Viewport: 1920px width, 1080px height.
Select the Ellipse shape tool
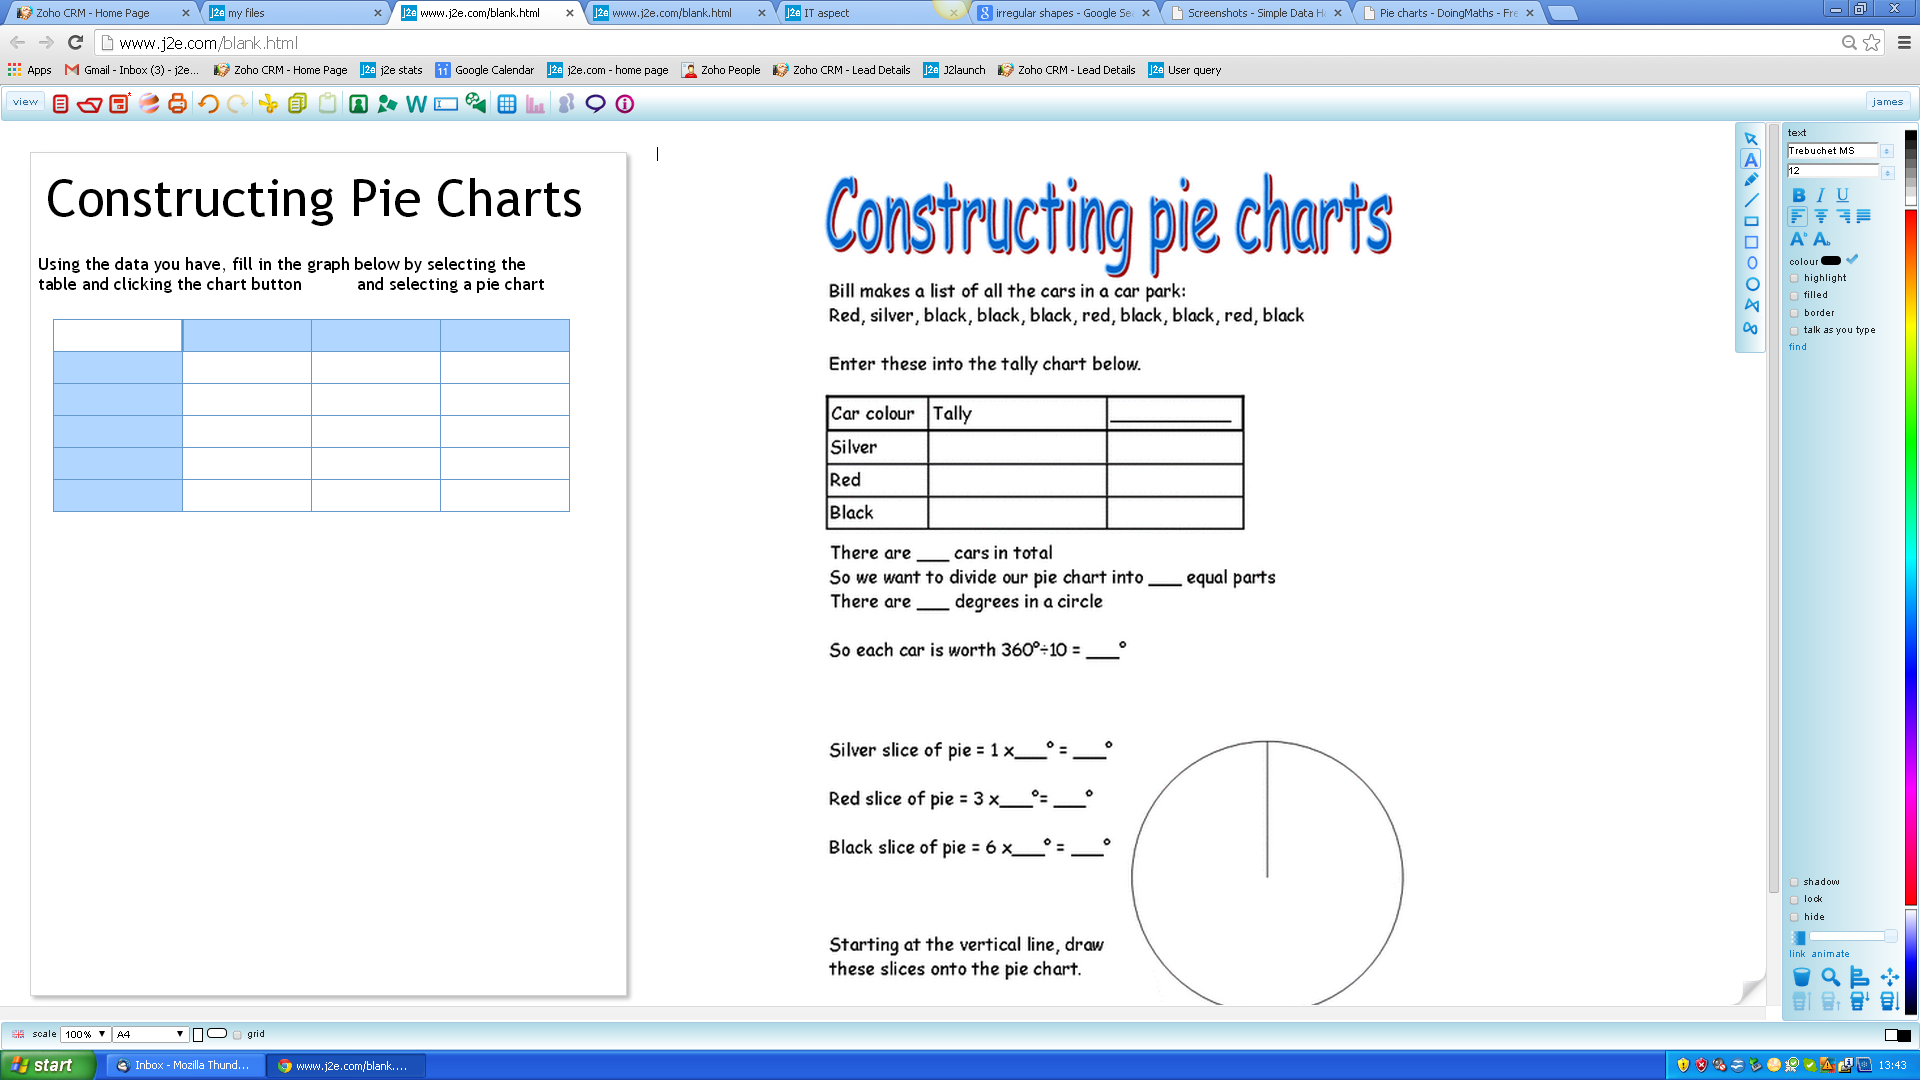(x=1752, y=262)
